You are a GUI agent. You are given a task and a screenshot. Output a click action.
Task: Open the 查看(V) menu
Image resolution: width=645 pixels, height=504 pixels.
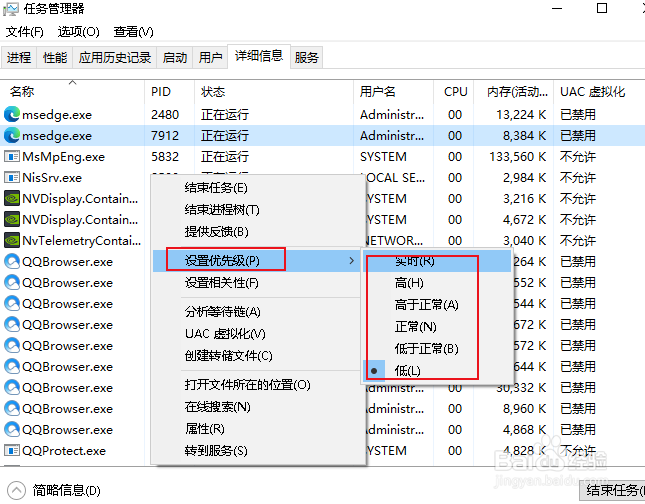[x=133, y=32]
